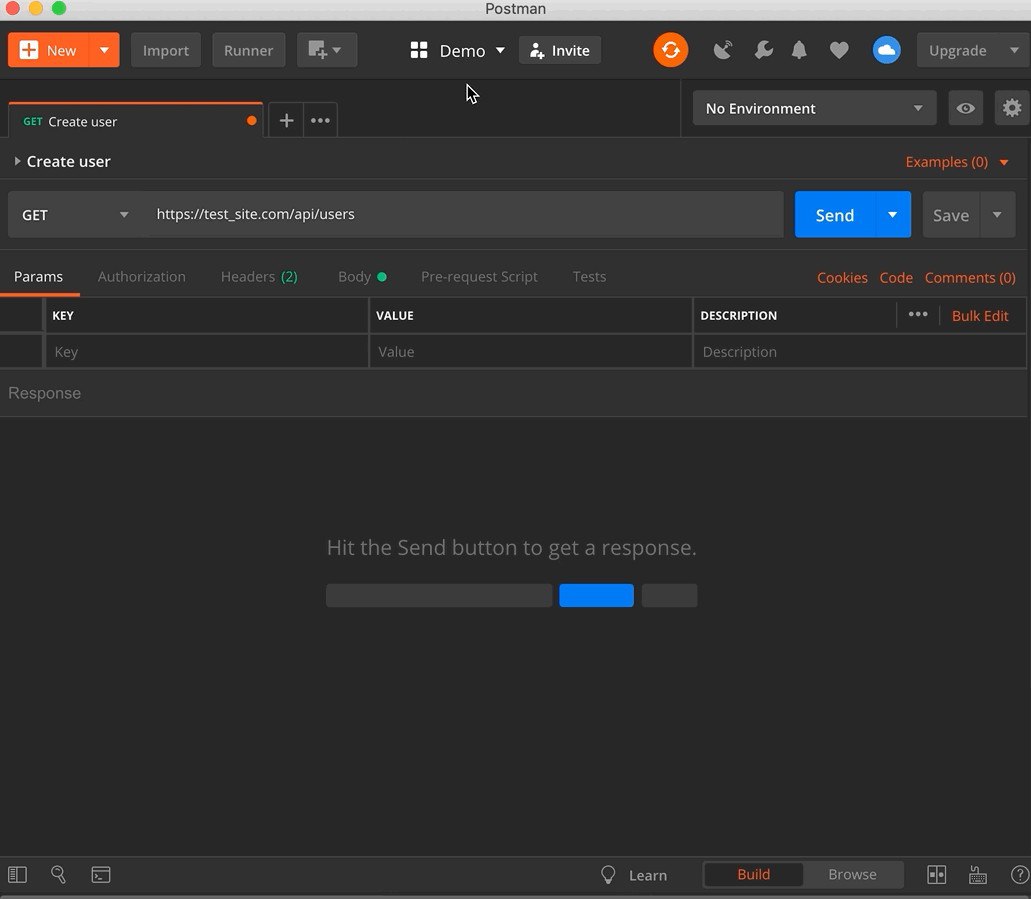Image resolution: width=1031 pixels, height=899 pixels.
Task: Open the params column options ellipsis
Action: [x=918, y=314]
